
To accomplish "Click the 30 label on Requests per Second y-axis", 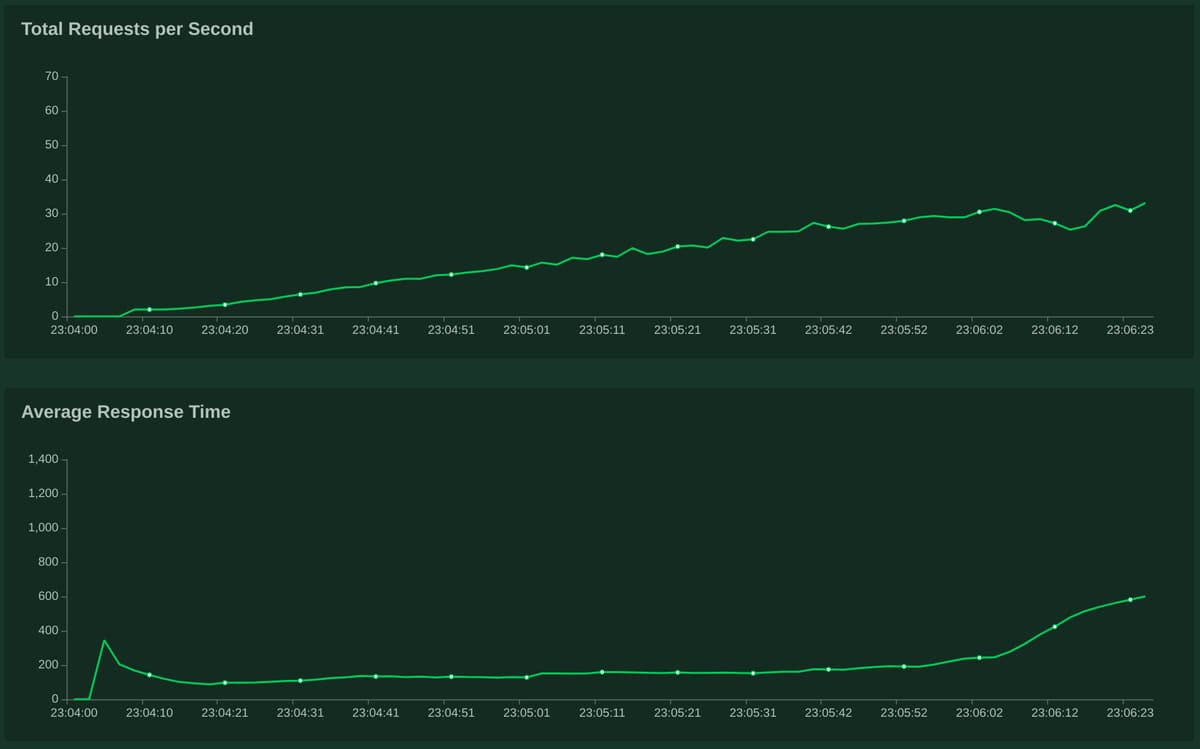I will 52,214.
